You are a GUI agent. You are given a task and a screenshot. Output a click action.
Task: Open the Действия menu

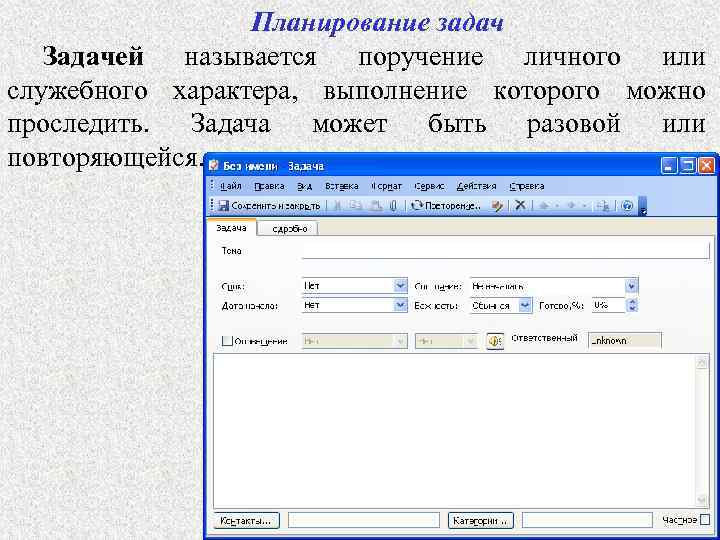pyautogui.click(x=477, y=186)
